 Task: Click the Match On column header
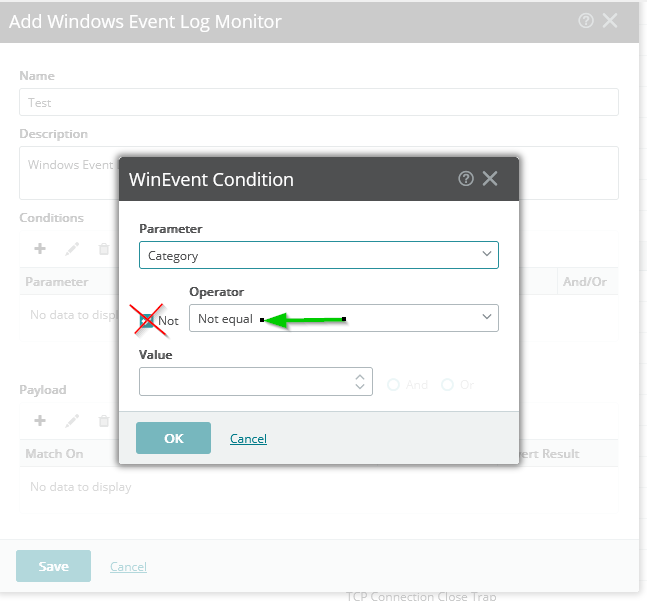[54, 454]
